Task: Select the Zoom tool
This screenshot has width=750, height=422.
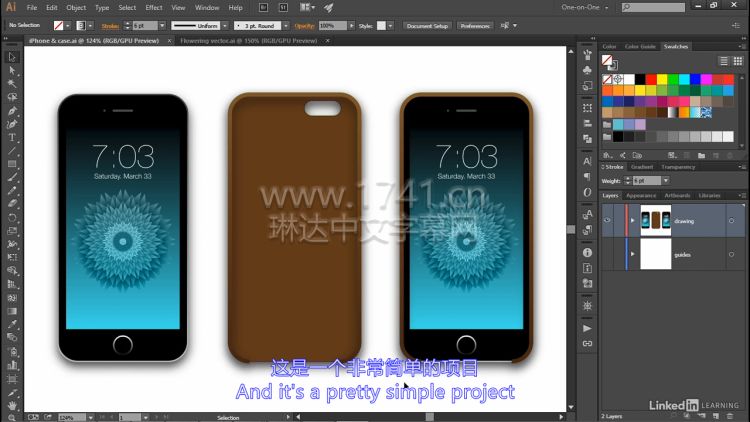Action: click(12, 418)
